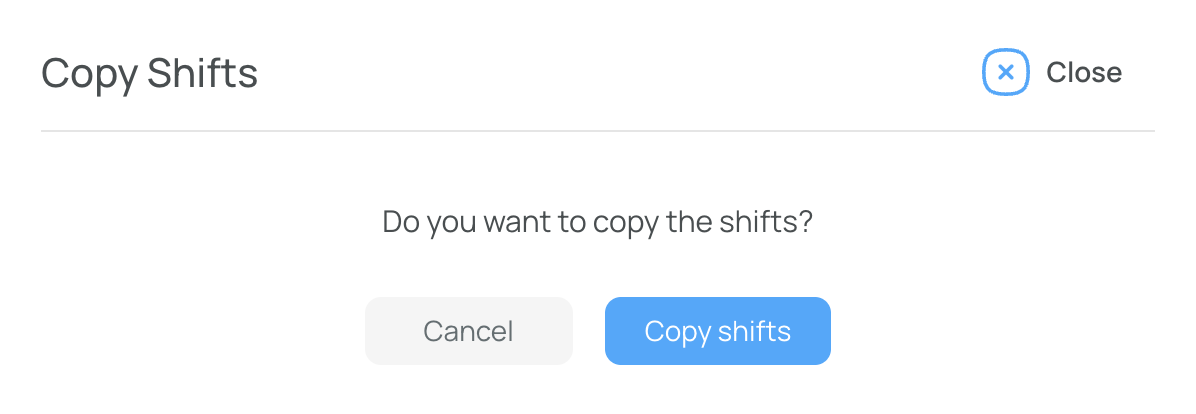Image resolution: width=1196 pixels, height=414 pixels.
Task: Click the Copy Shifts dialog title
Action: [150, 74]
